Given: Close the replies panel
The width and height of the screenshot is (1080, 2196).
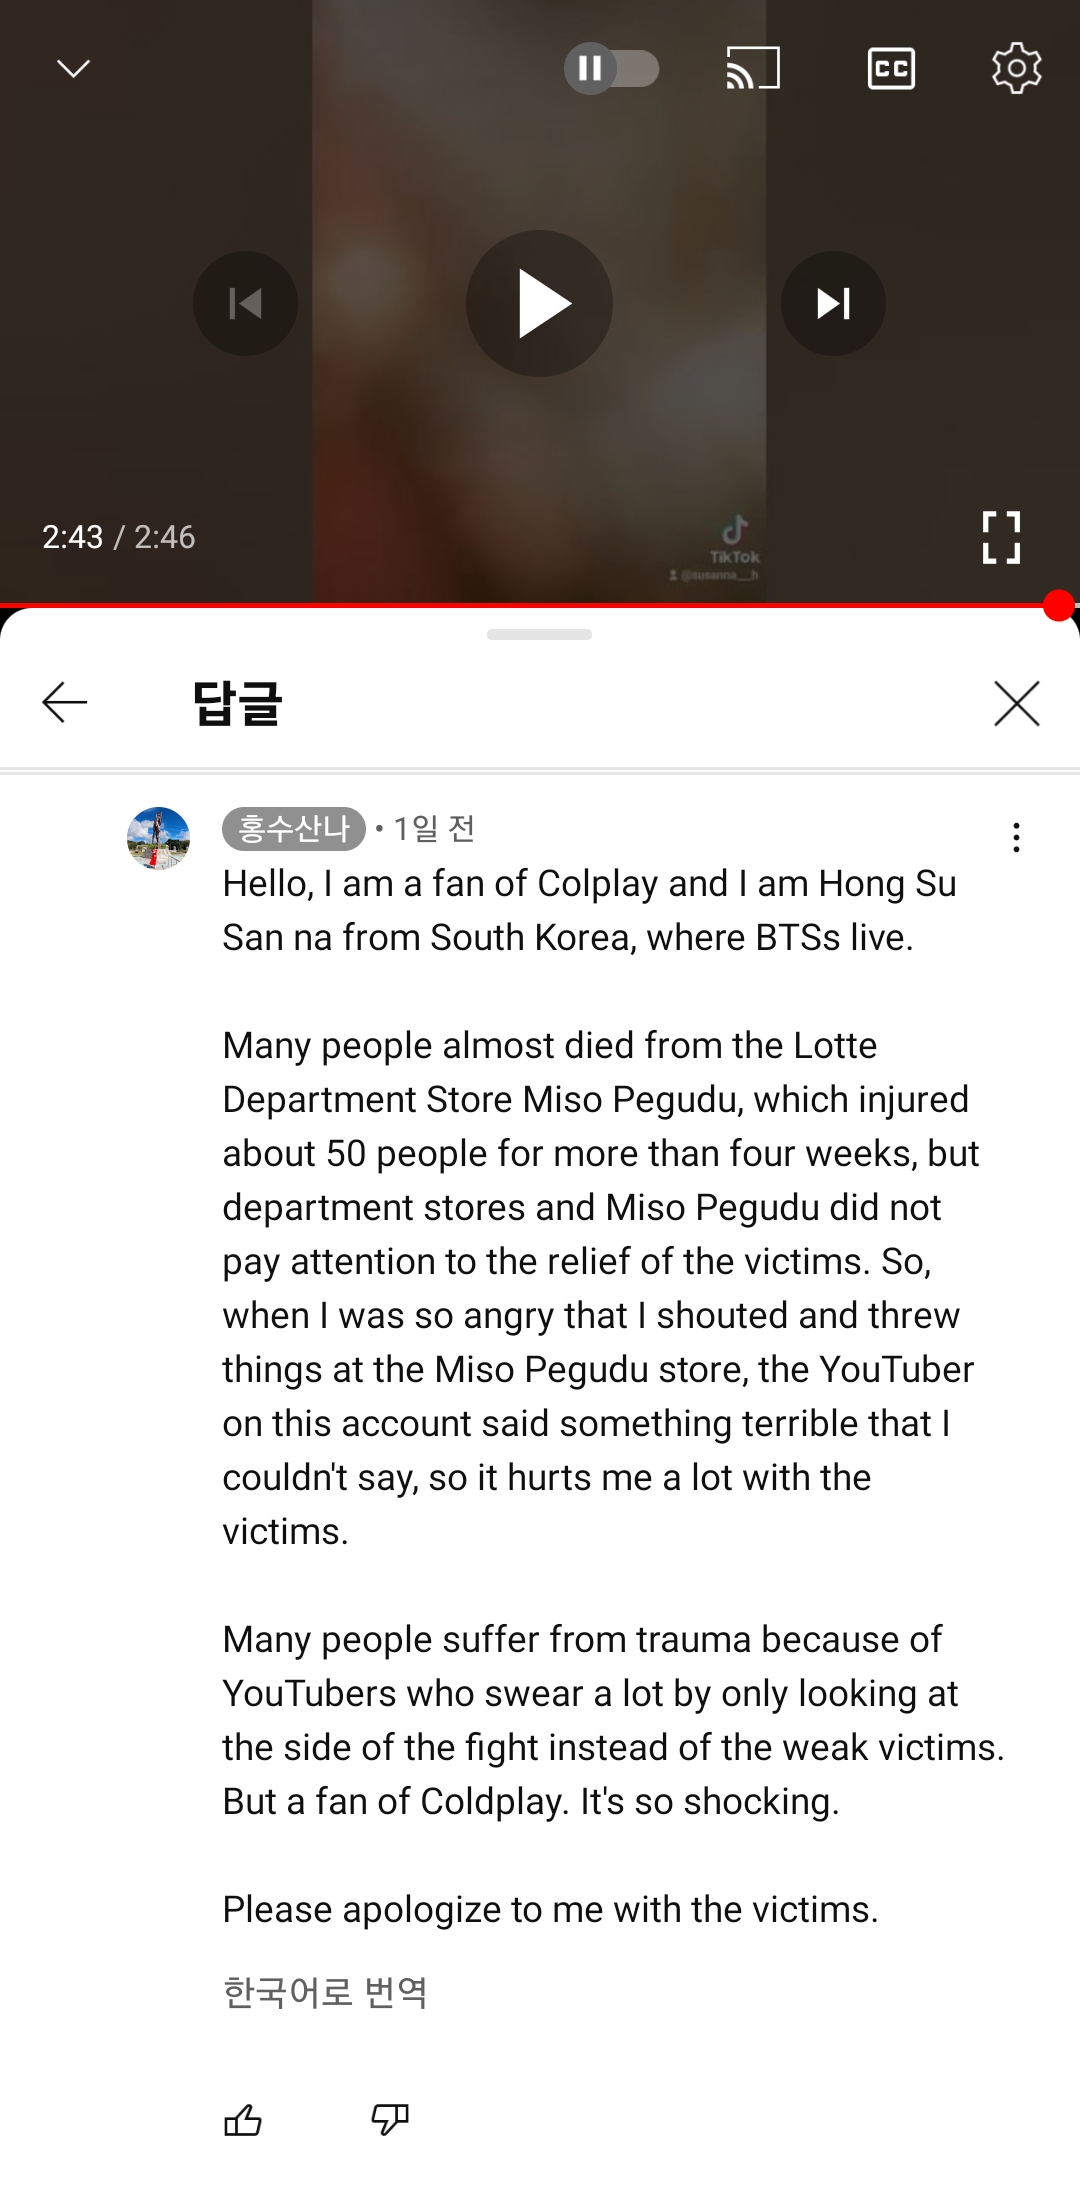Looking at the screenshot, I should point(1017,703).
